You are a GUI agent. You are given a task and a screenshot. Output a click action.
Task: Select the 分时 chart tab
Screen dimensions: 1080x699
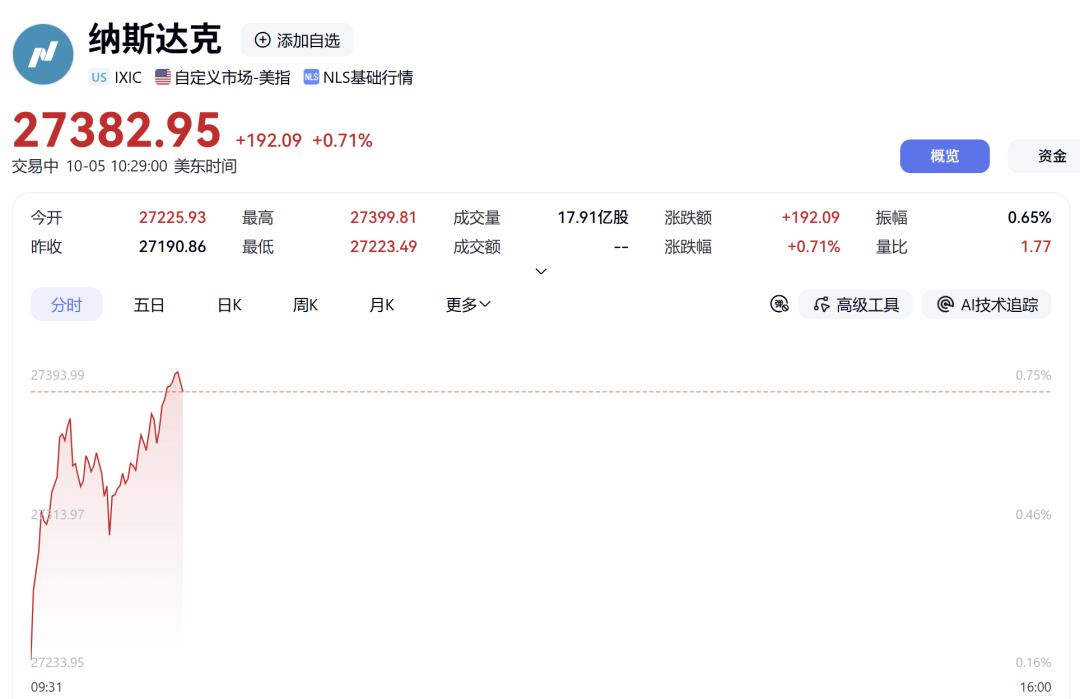point(67,304)
